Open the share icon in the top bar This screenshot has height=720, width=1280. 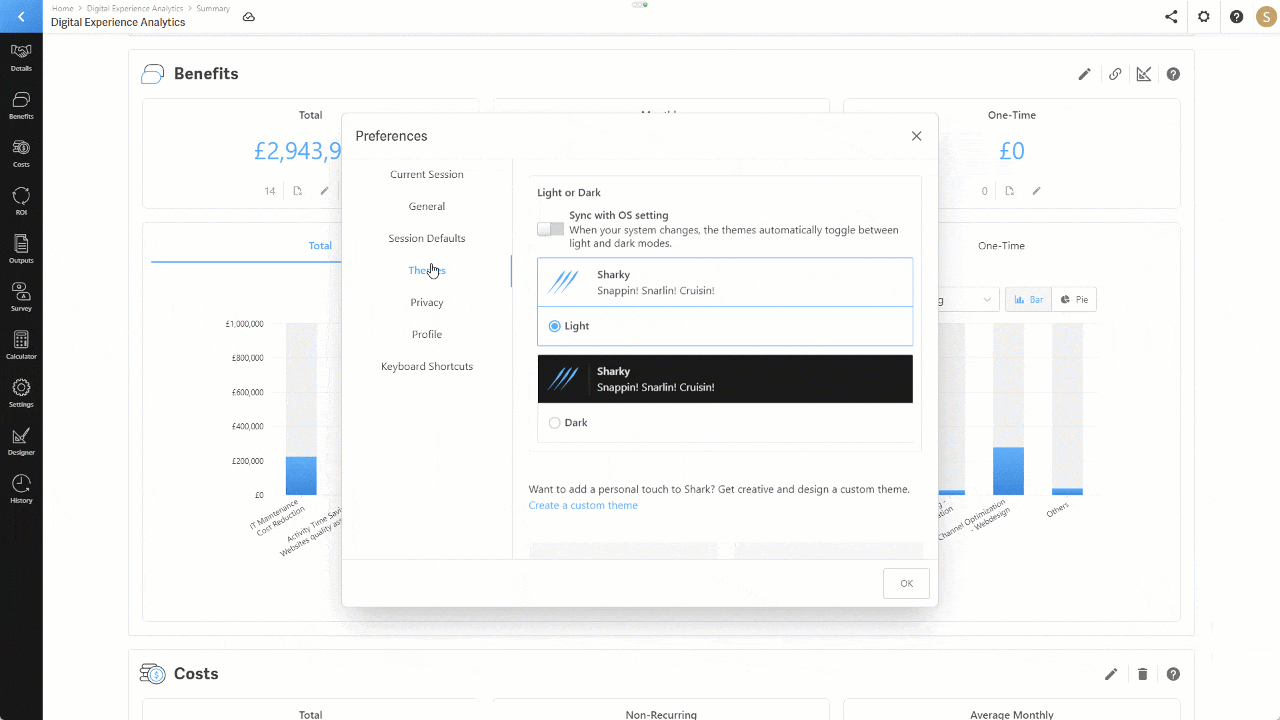[1171, 17]
